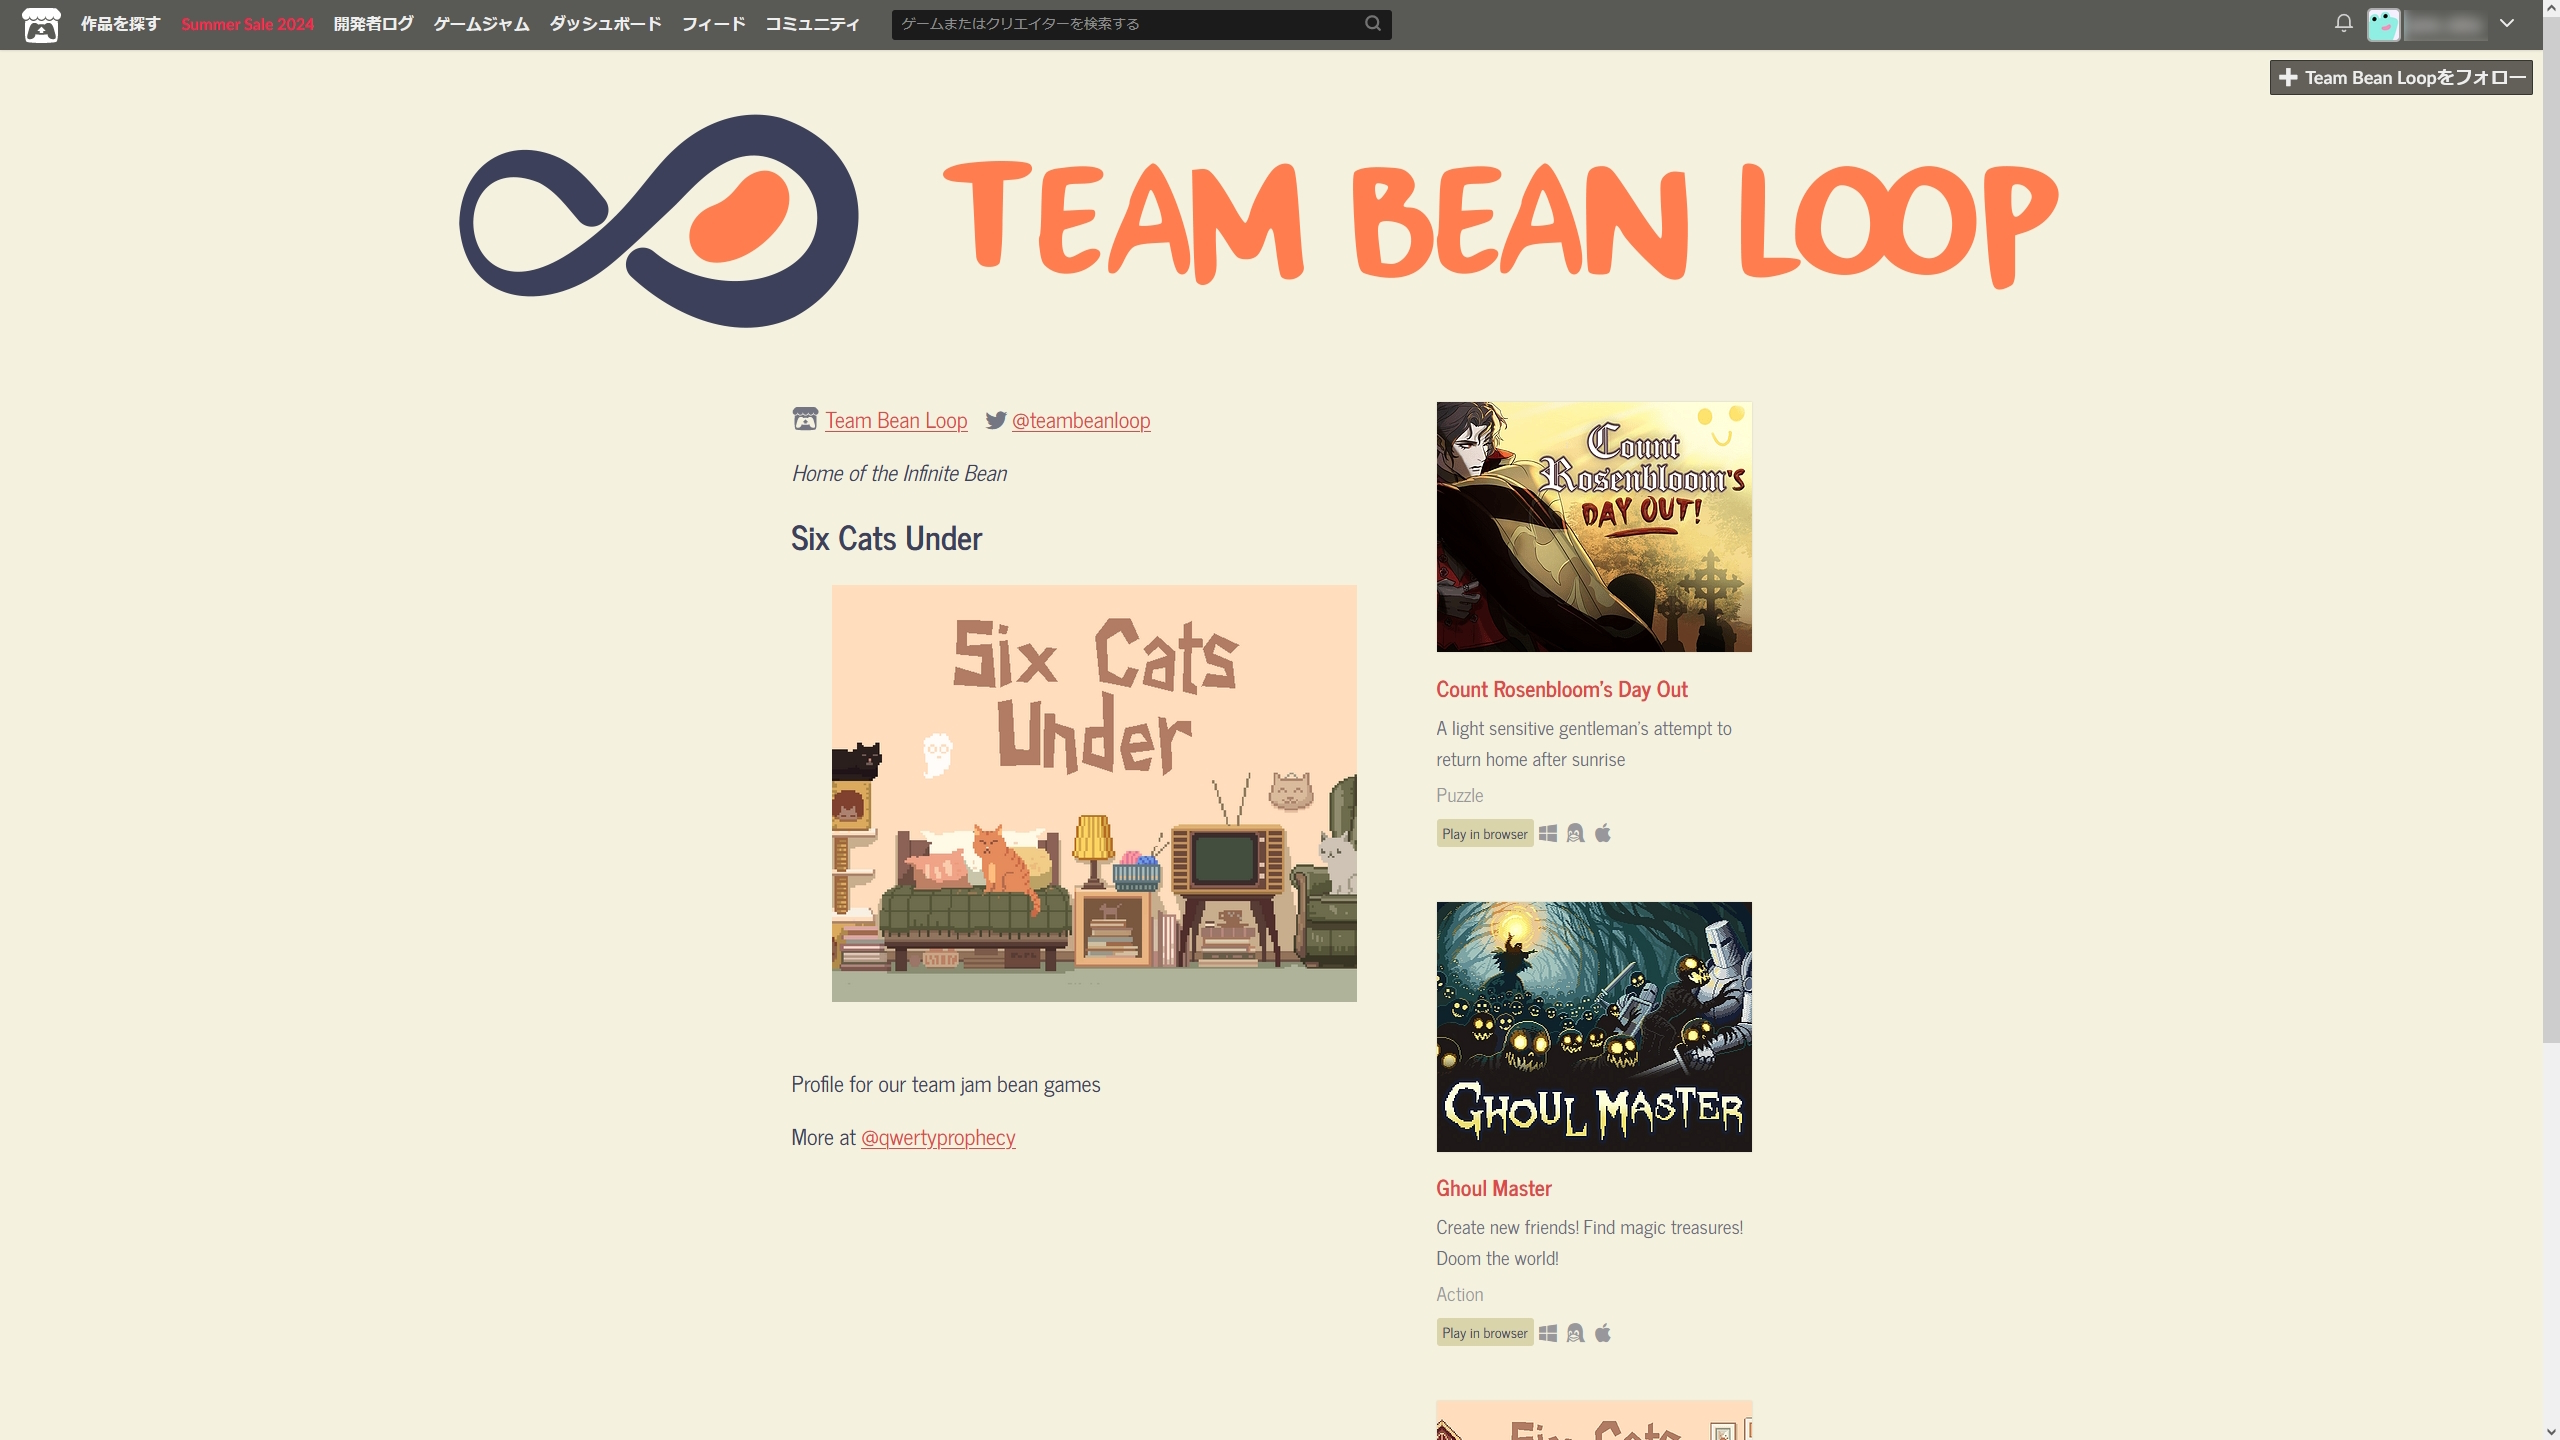Click 'Profile for our team jam bean games' text

coord(945,1085)
